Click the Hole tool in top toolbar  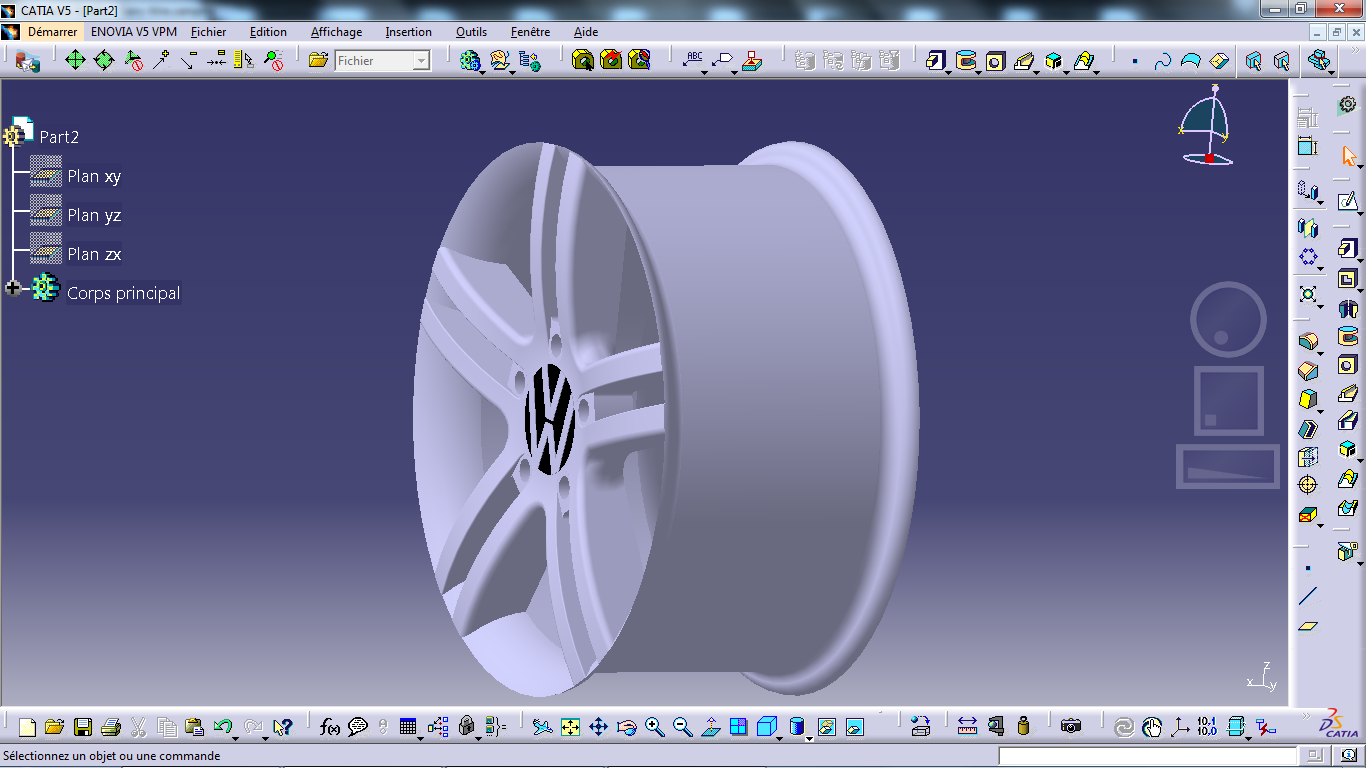click(x=995, y=61)
